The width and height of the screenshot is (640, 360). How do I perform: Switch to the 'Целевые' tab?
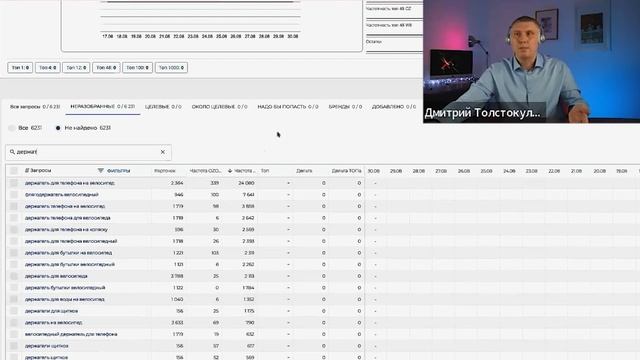163,107
